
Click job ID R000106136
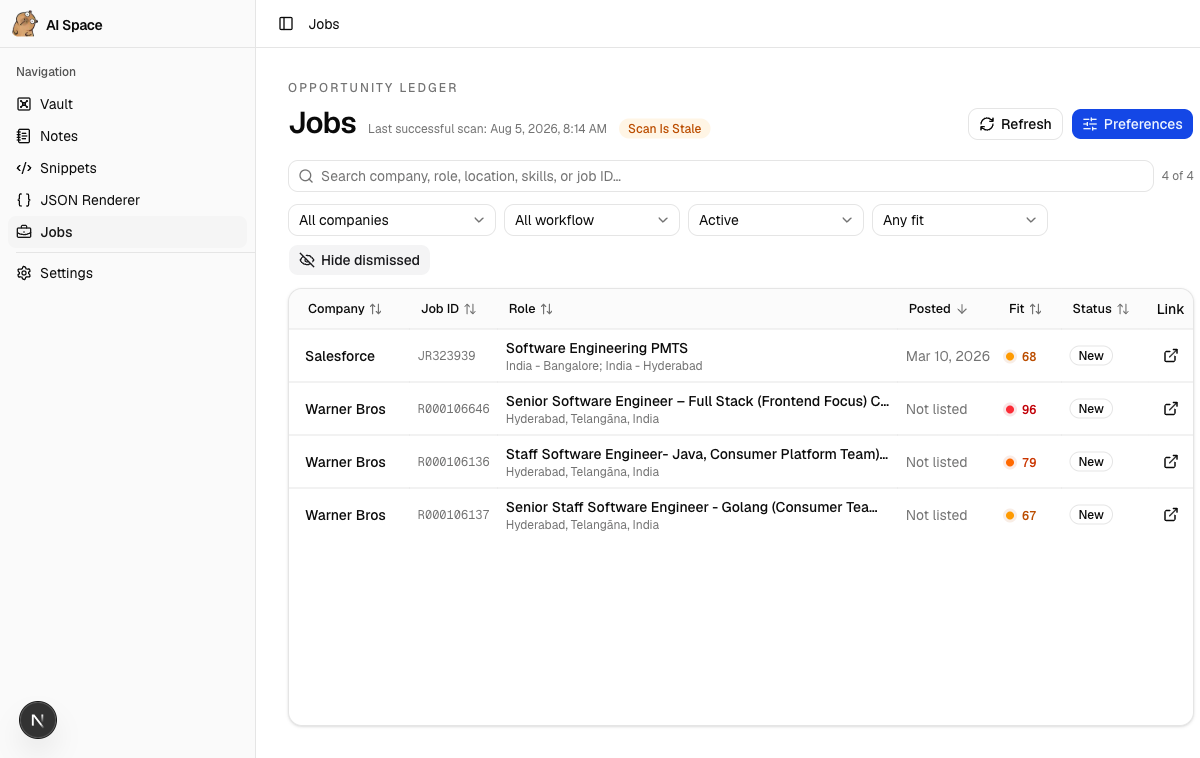[x=454, y=462]
